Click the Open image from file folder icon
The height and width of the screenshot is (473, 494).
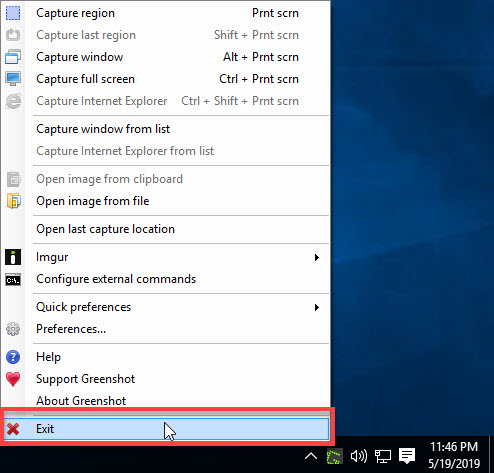[14, 201]
